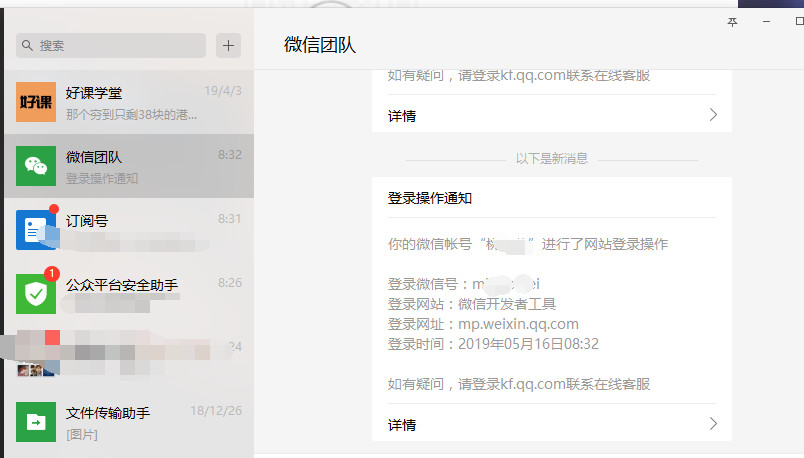
Task: Focus the 搜索 search input field
Action: pos(111,46)
